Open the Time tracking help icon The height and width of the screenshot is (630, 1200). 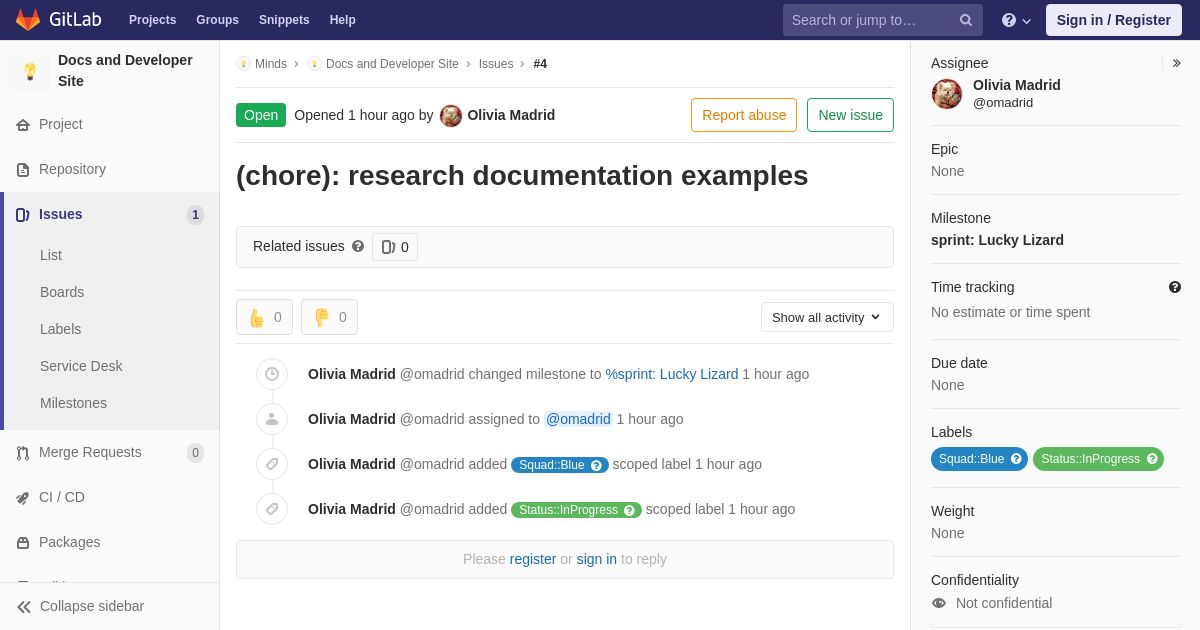[x=1175, y=287]
